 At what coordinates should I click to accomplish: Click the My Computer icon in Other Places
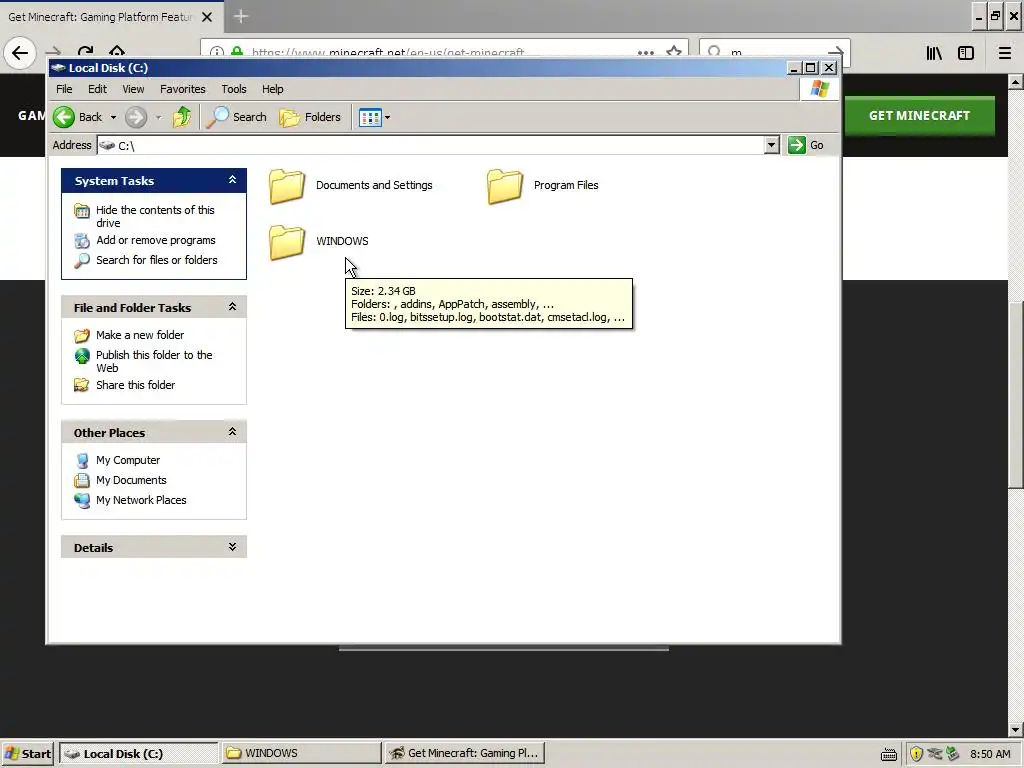tap(82, 460)
